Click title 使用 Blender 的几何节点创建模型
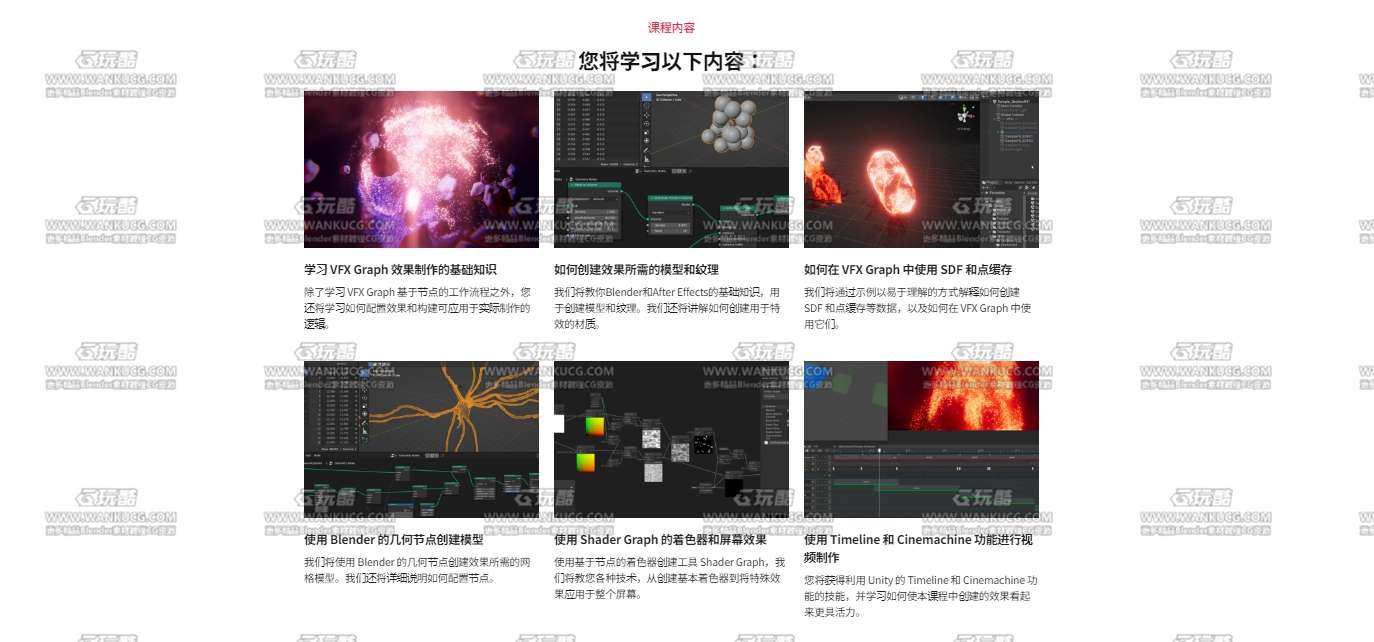This screenshot has width=1374, height=642. pos(393,540)
